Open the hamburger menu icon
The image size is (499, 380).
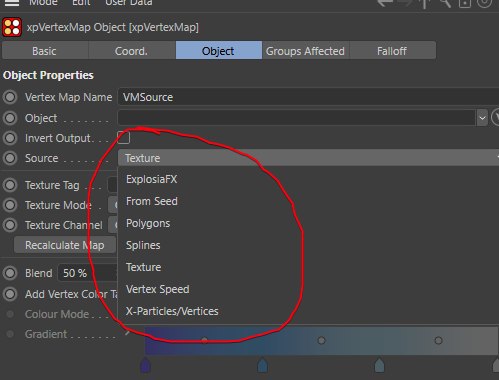[x=12, y=3]
